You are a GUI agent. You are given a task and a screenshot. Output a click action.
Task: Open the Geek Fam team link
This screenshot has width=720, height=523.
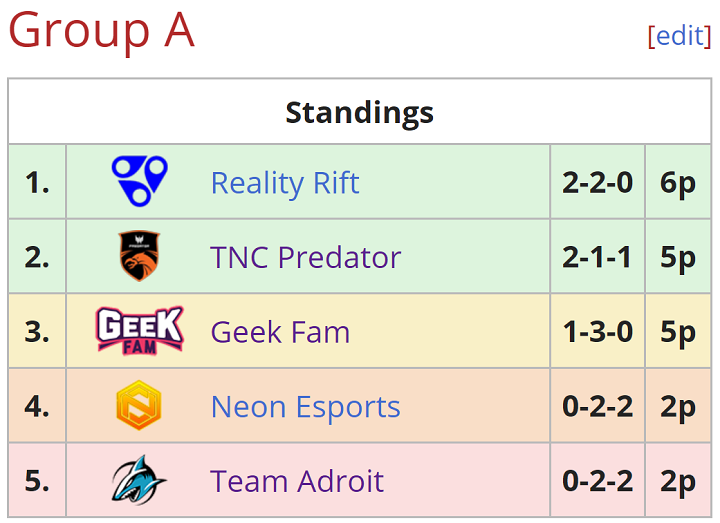click(x=280, y=332)
